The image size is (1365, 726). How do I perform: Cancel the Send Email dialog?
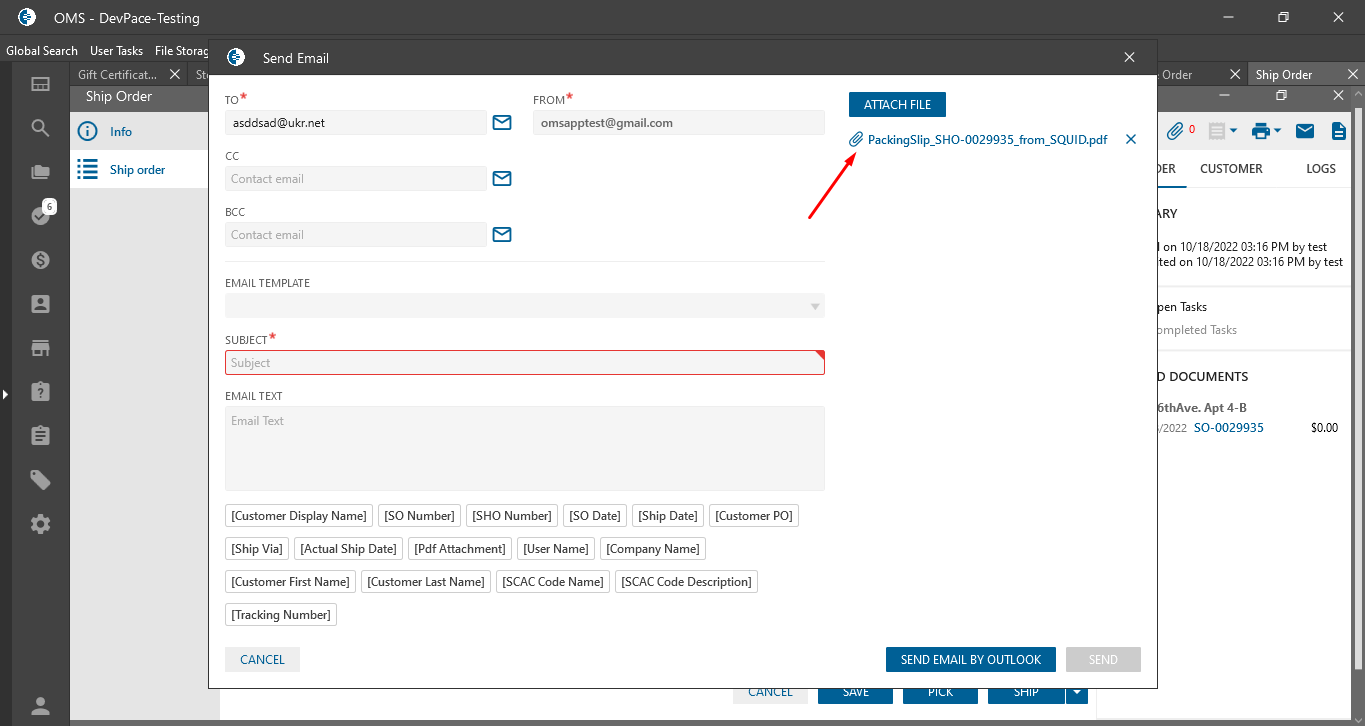point(262,660)
